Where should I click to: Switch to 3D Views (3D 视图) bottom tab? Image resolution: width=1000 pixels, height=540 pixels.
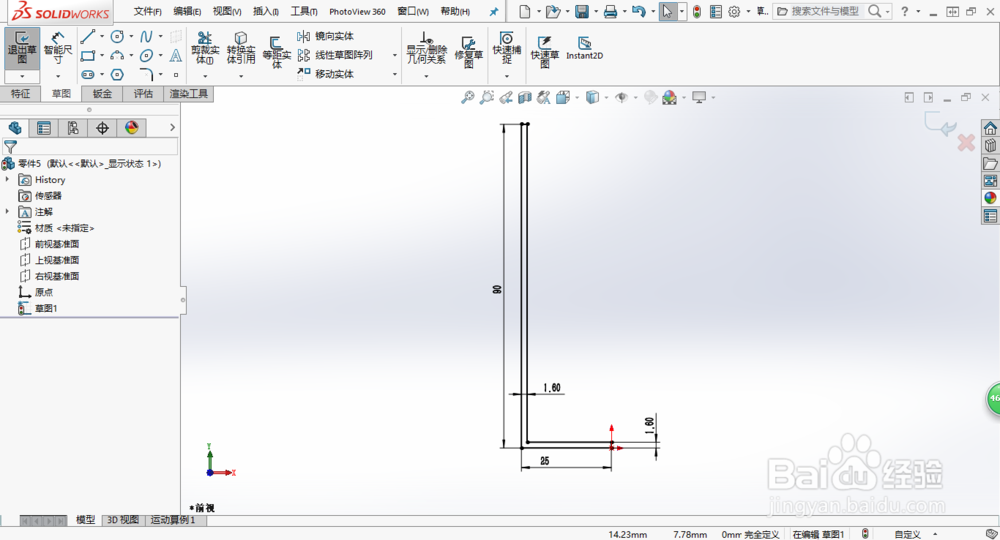[123, 520]
